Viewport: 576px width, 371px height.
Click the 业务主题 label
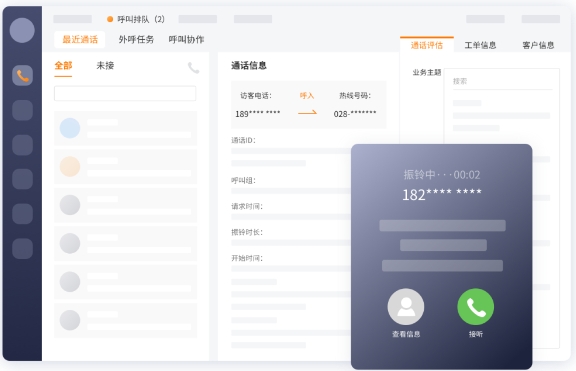(426, 72)
